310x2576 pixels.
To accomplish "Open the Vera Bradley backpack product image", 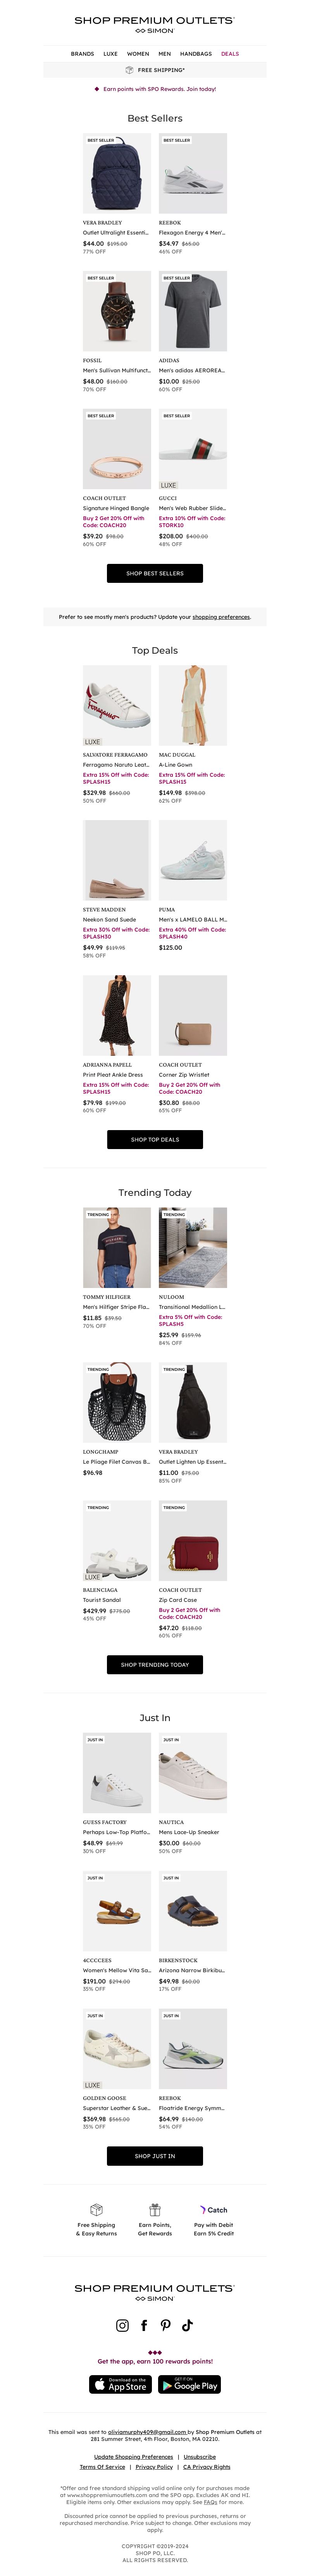I will (117, 173).
